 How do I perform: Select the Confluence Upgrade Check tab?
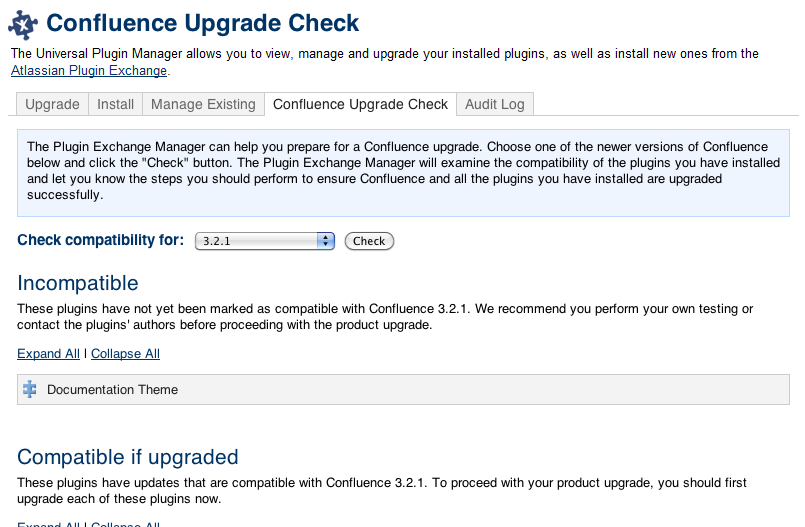click(360, 104)
